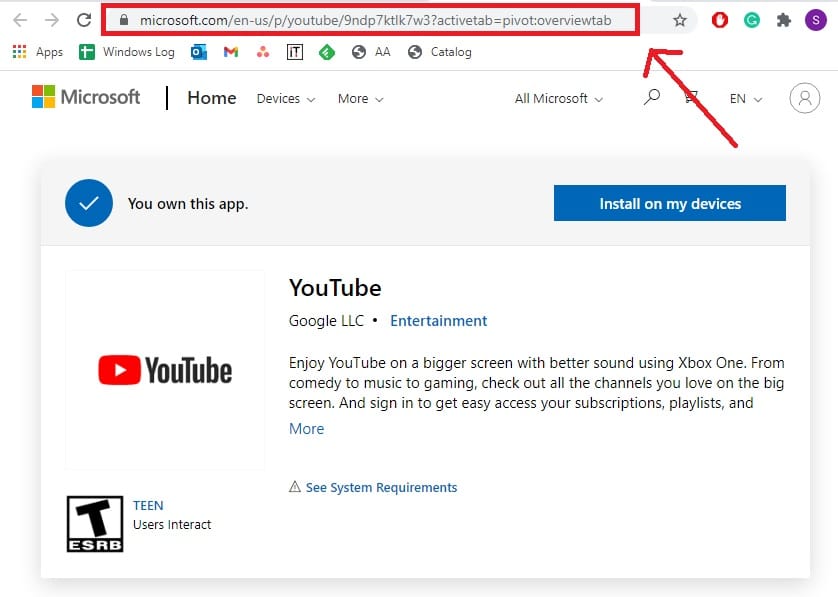Image resolution: width=838 pixels, height=597 pixels.
Task: Open the Outlook bookmark icon
Action: tap(196, 51)
